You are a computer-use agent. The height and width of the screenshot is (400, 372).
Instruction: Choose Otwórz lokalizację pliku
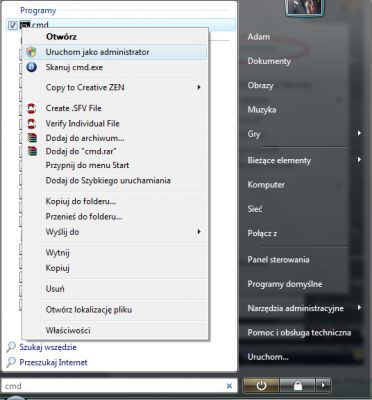coord(116,310)
